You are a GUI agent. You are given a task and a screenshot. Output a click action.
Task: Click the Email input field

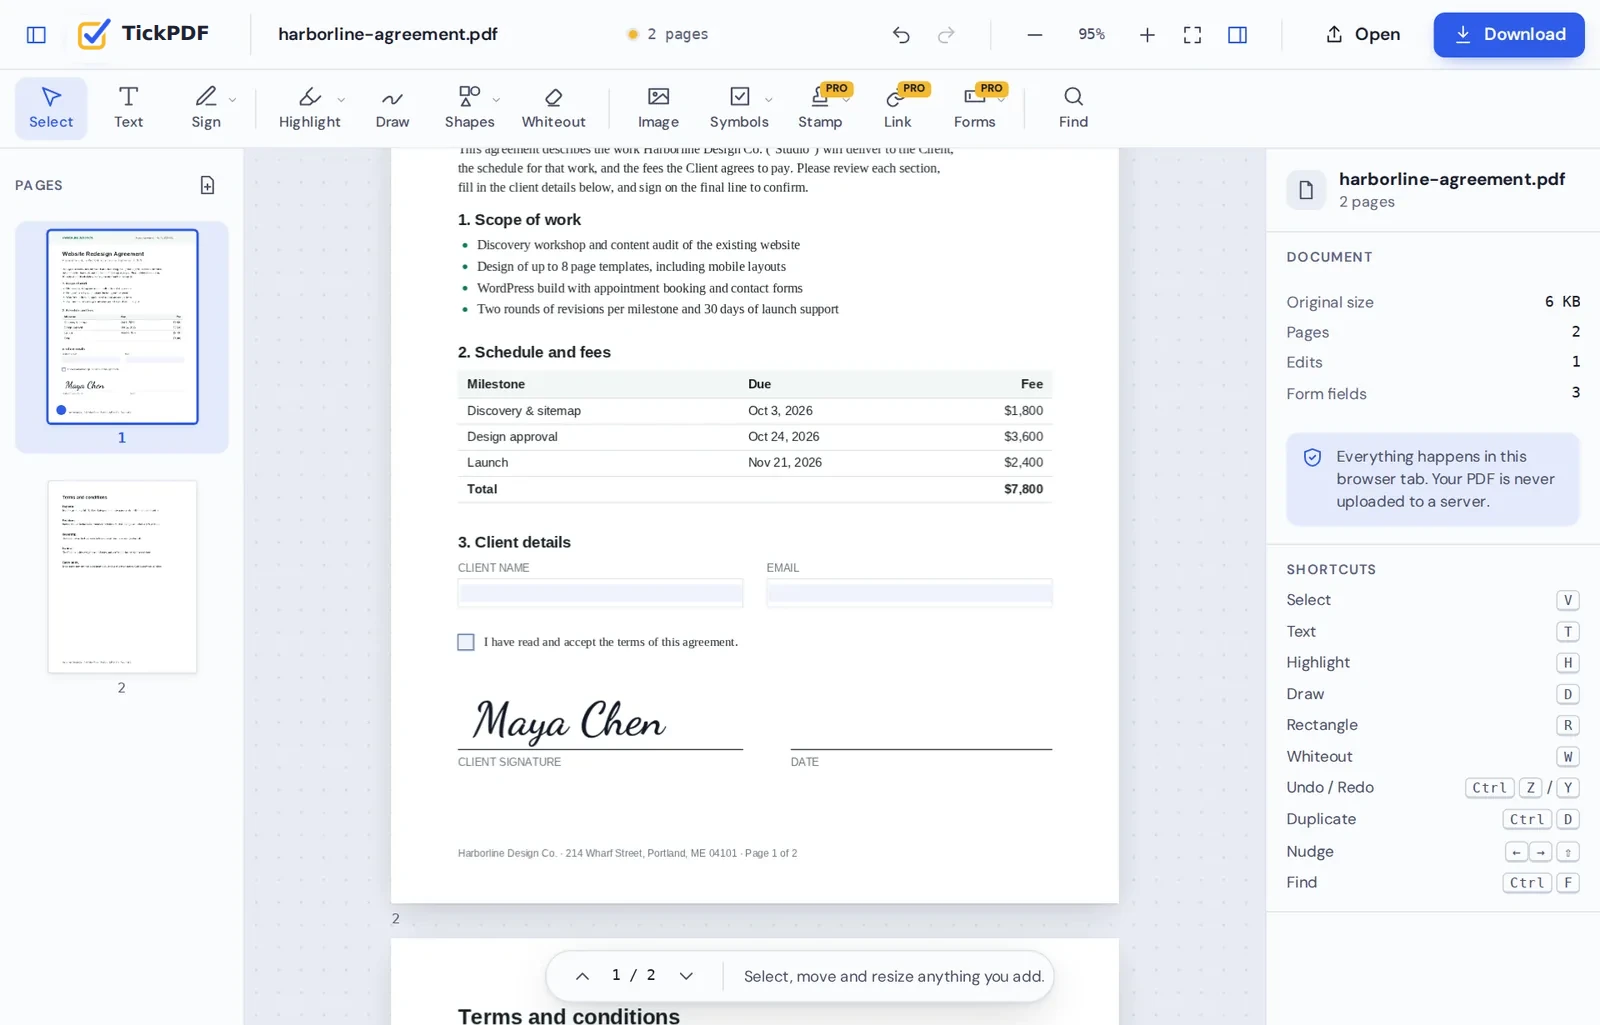pos(909,593)
